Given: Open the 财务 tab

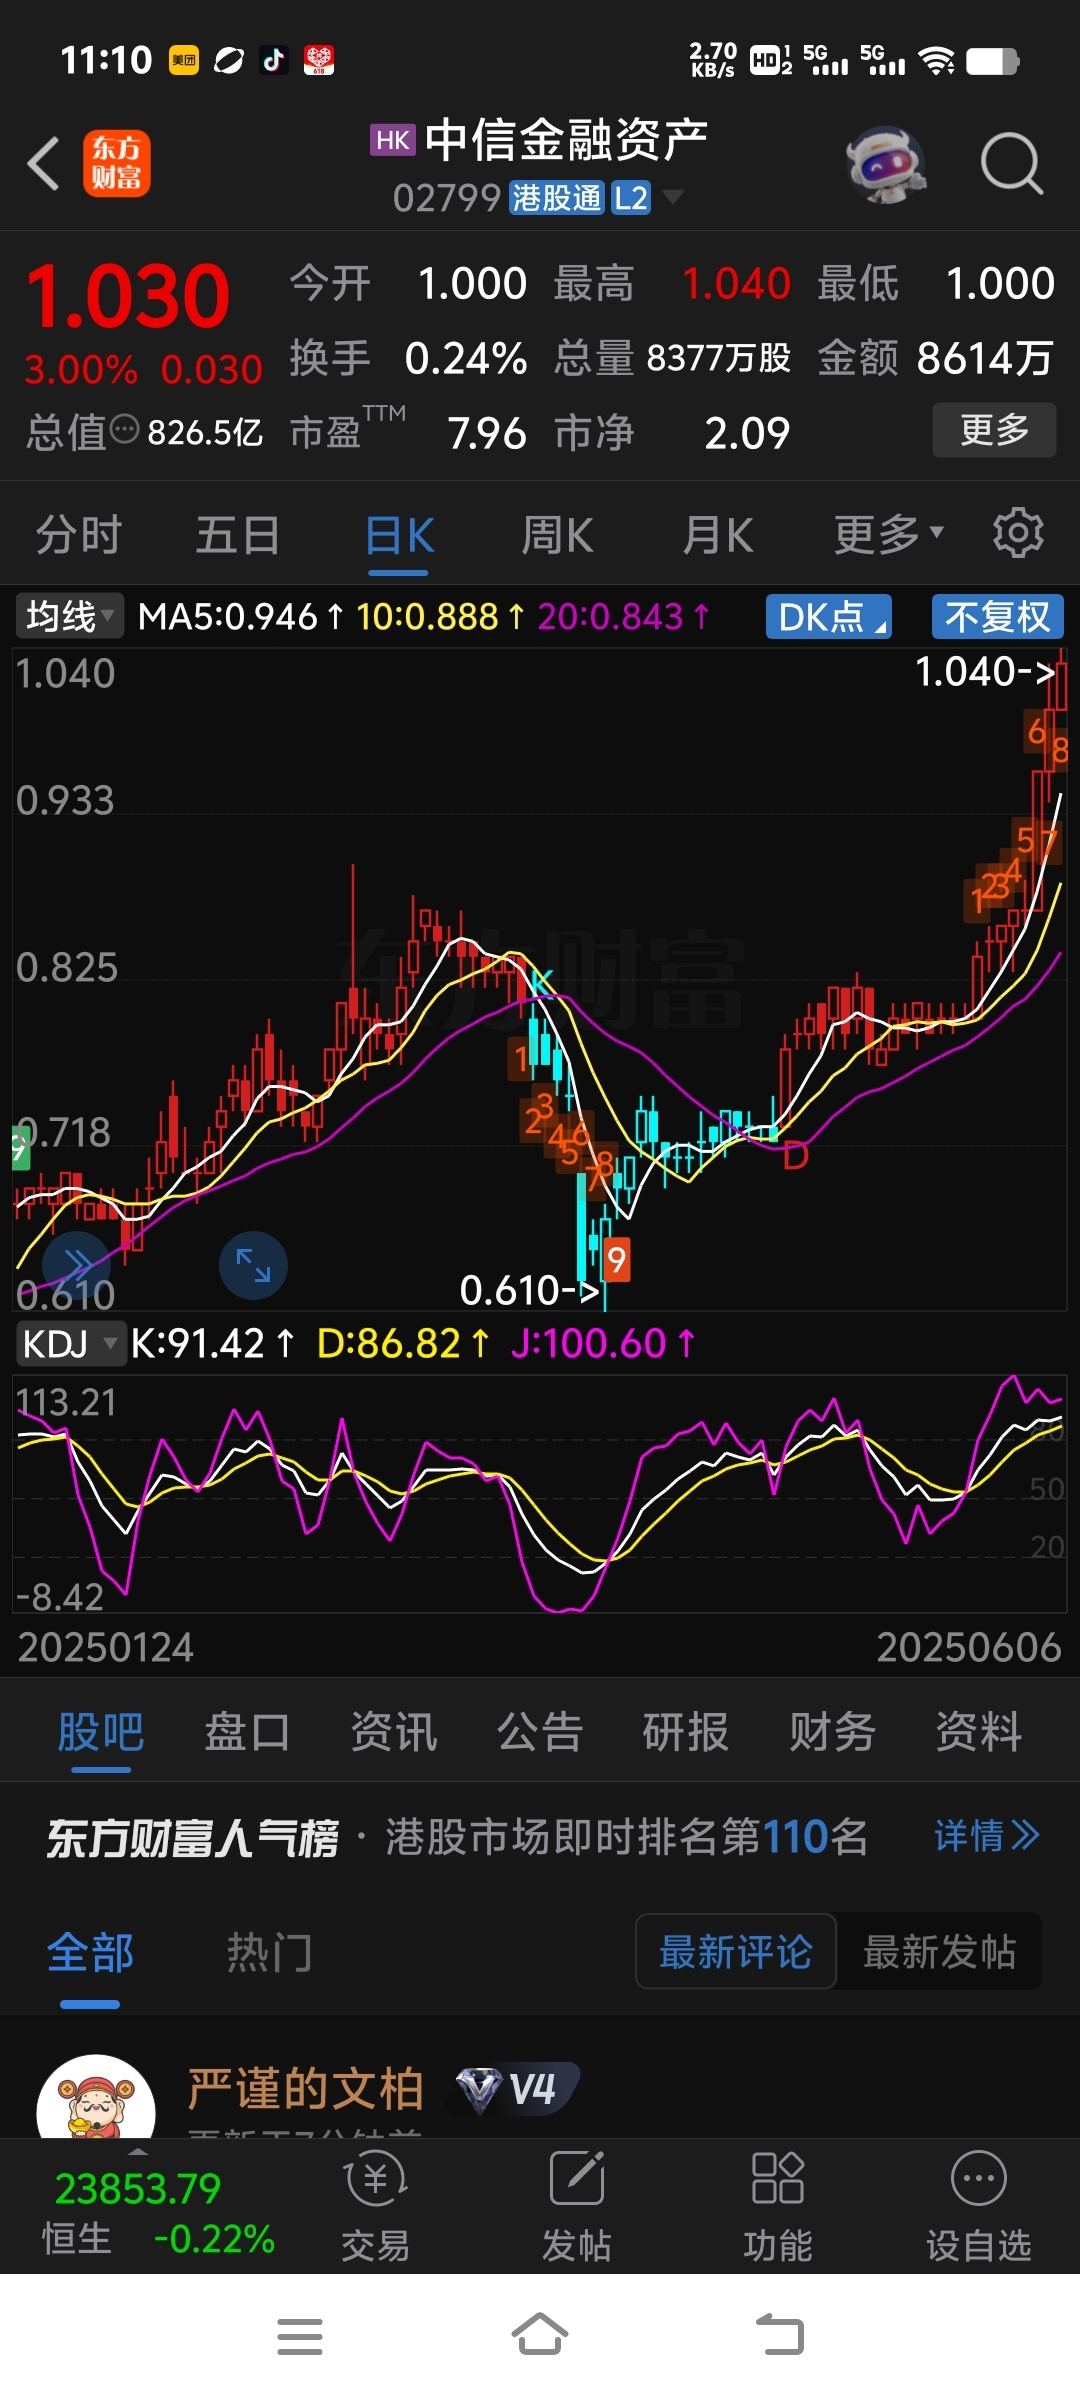Looking at the screenshot, I should [x=832, y=1732].
